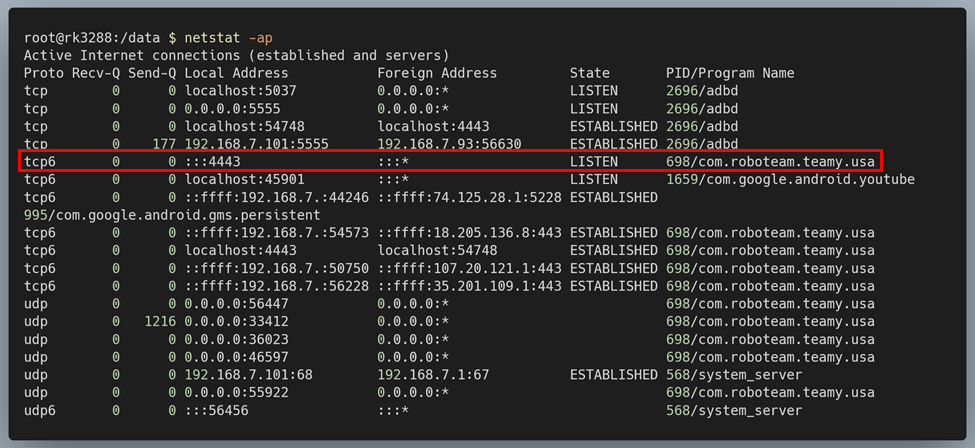975x448 pixels.
Task: Select the 1659/com.google.android.youtube program entry
Action: coord(790,179)
